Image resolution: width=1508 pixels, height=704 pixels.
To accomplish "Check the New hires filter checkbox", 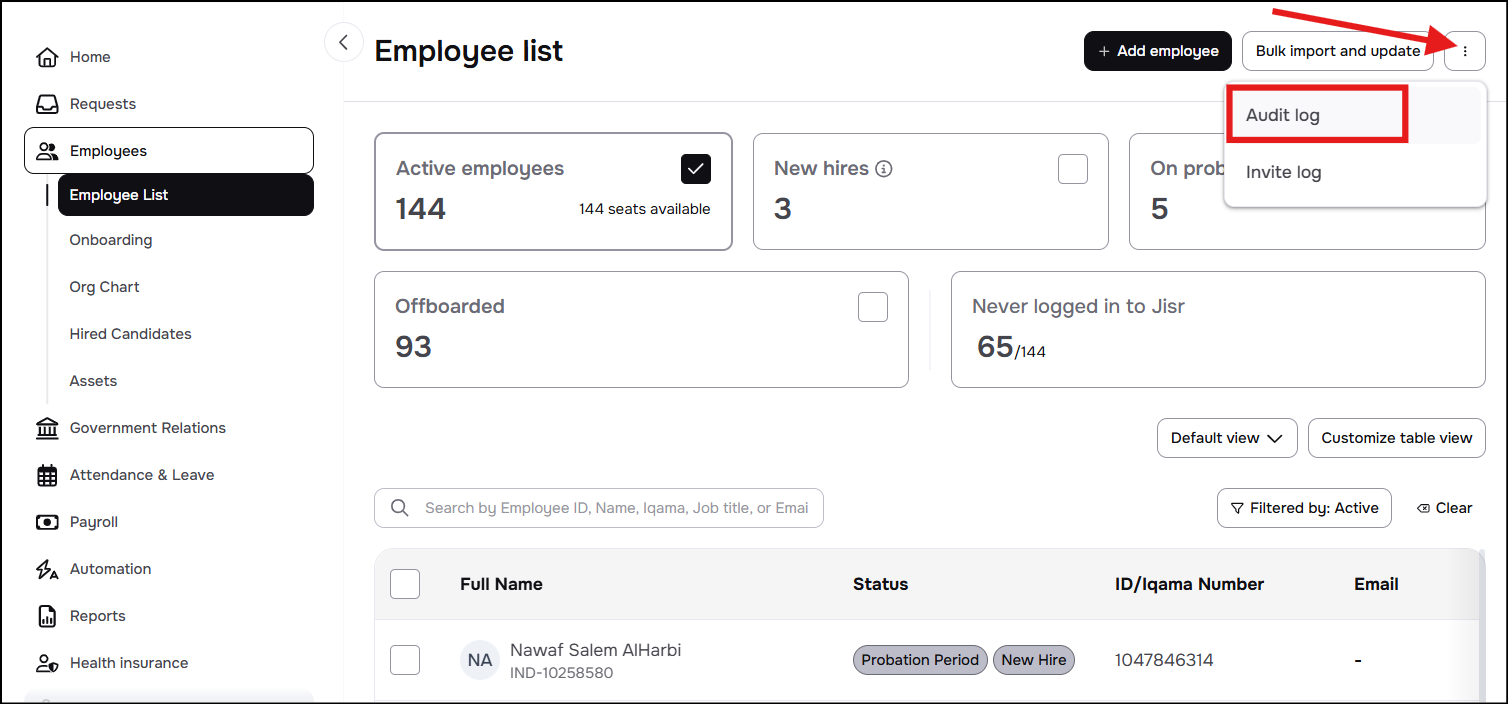I will coord(1073,169).
